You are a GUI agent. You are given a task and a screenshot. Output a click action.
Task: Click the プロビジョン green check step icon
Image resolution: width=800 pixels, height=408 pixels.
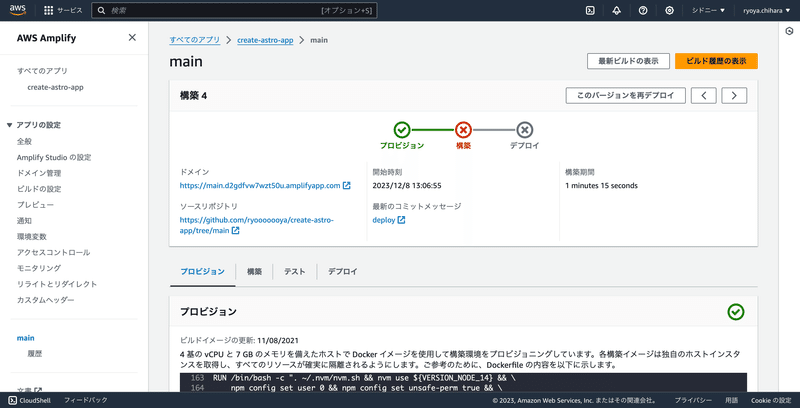tap(402, 130)
